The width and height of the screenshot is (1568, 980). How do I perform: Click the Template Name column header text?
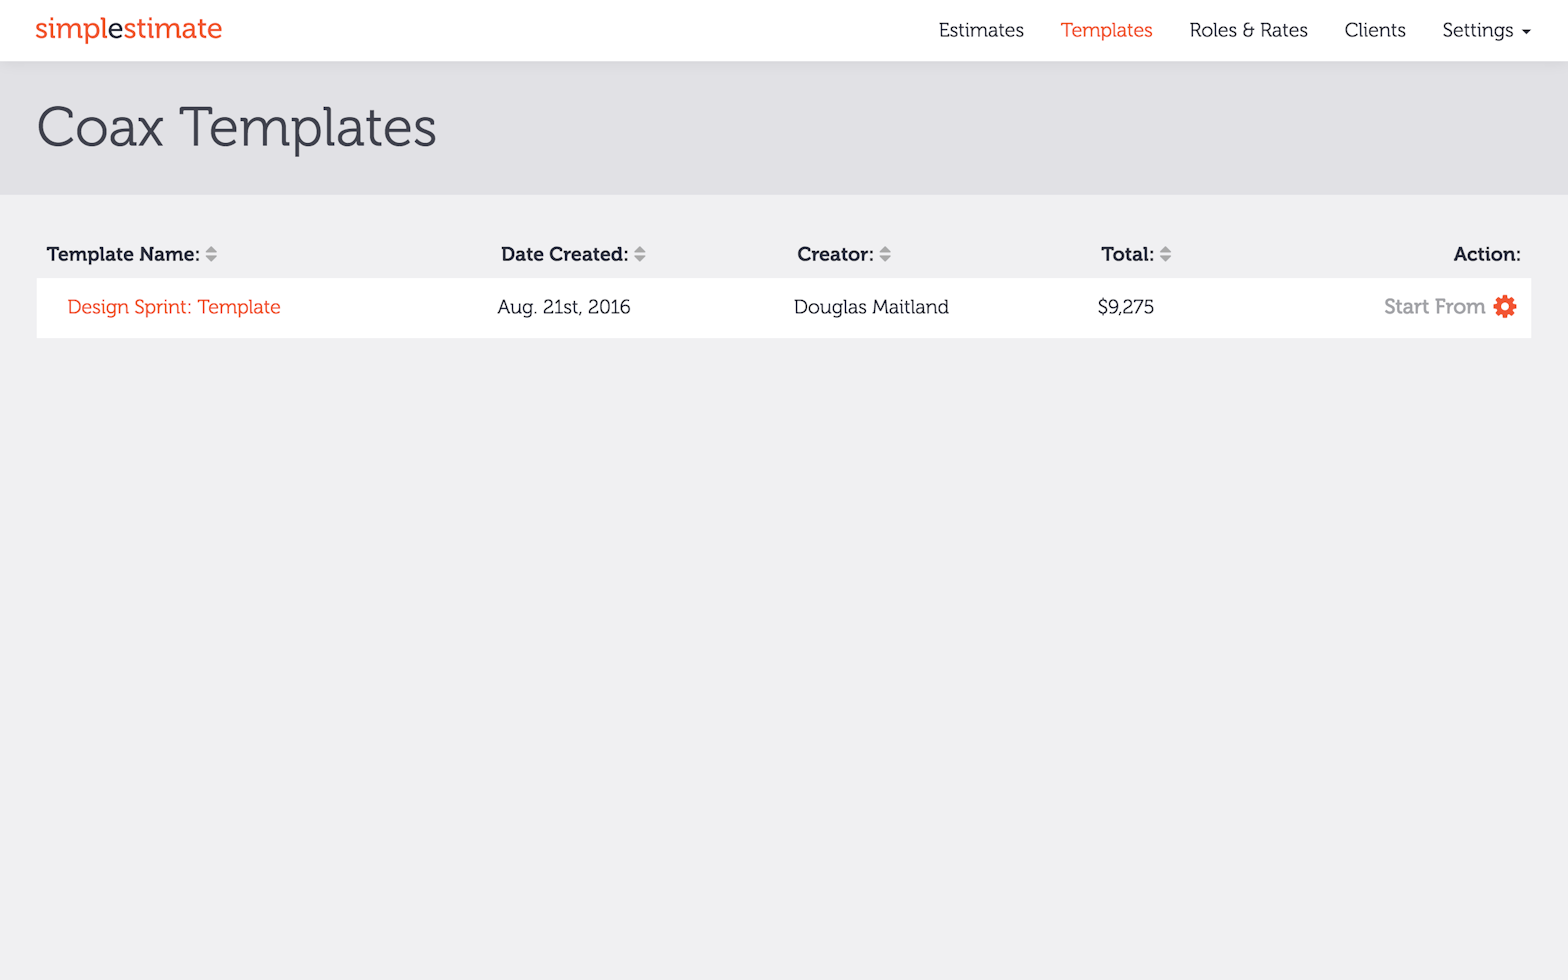(122, 254)
